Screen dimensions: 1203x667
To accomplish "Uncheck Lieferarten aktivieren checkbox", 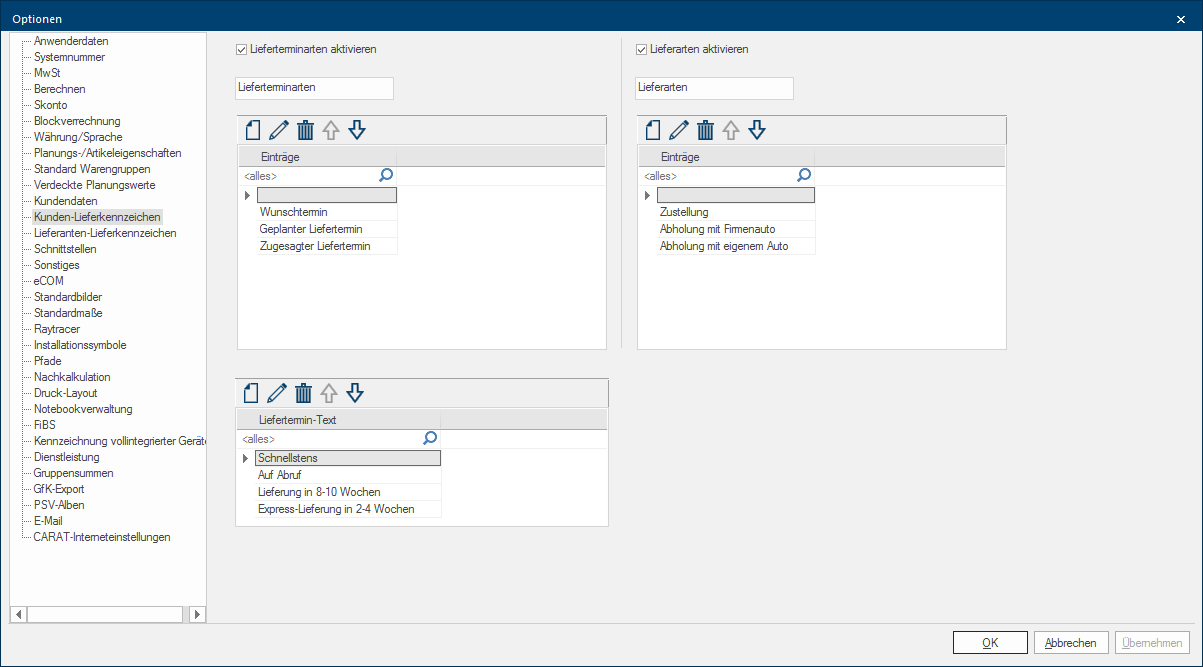I will tap(642, 49).
